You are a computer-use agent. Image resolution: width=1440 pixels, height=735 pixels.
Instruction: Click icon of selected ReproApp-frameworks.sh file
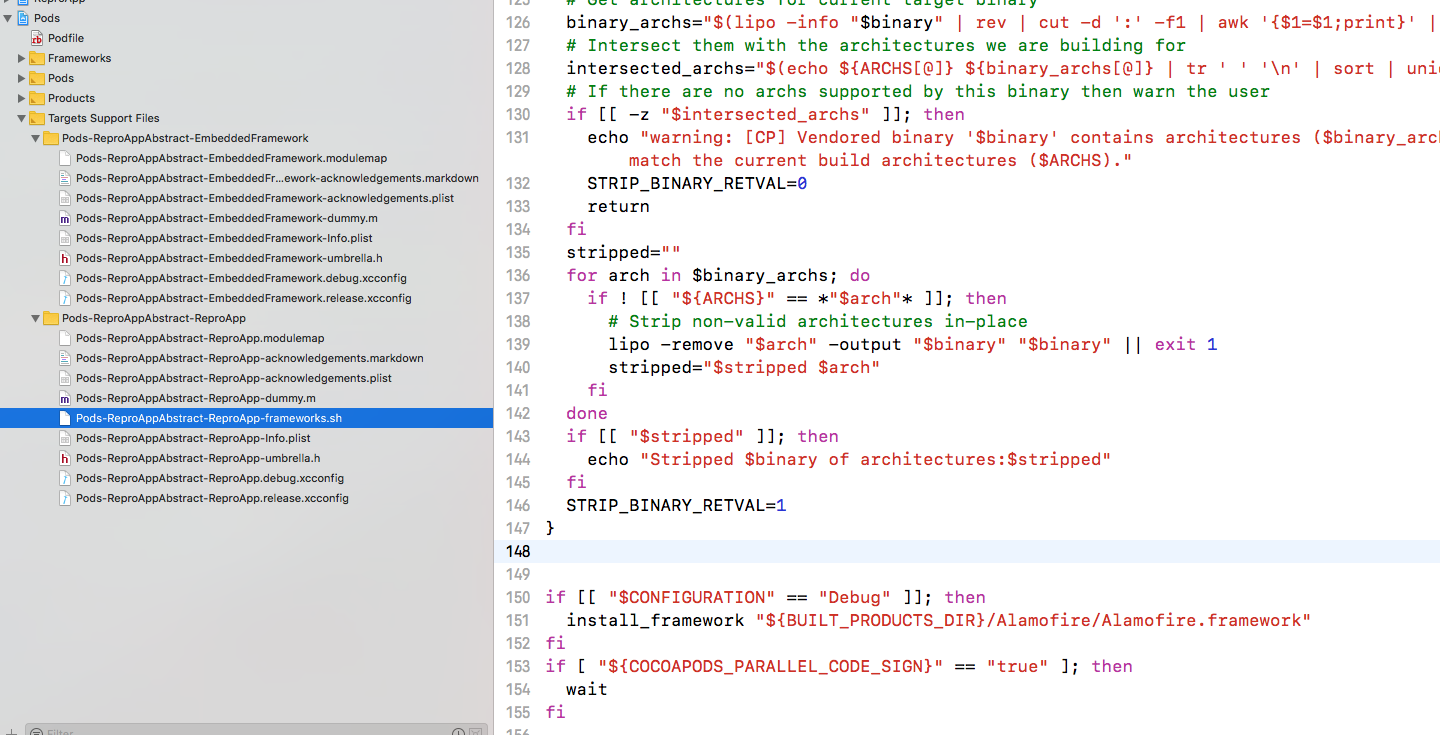[65, 418]
